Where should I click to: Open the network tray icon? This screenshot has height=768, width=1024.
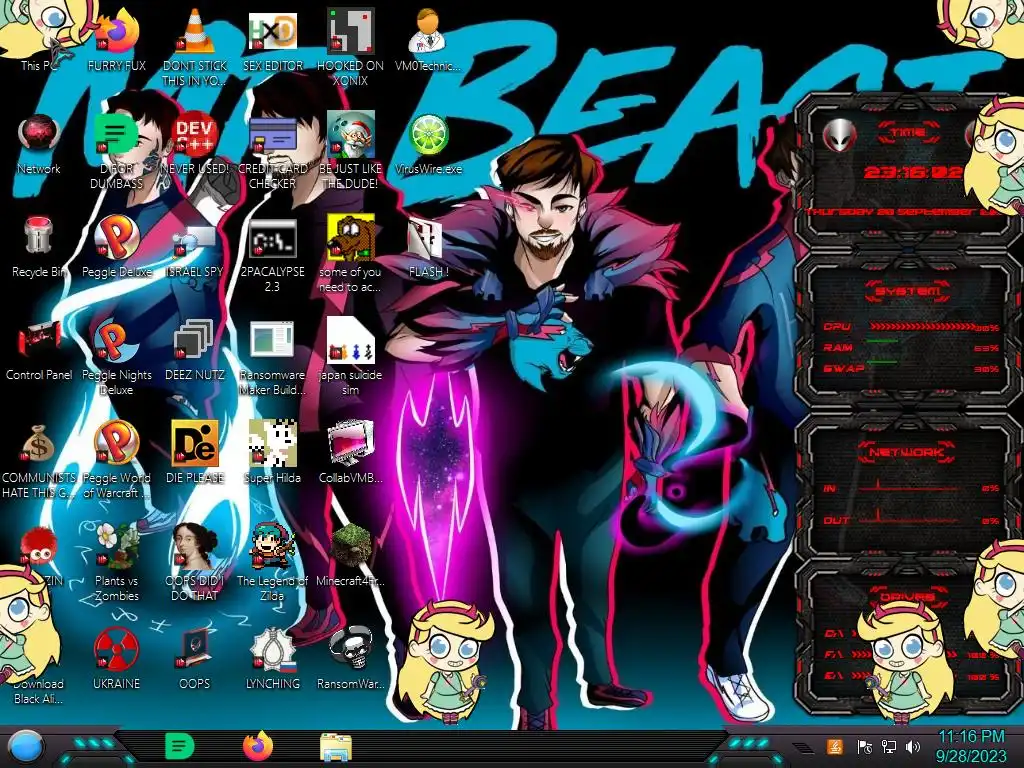pyautogui.click(x=889, y=746)
